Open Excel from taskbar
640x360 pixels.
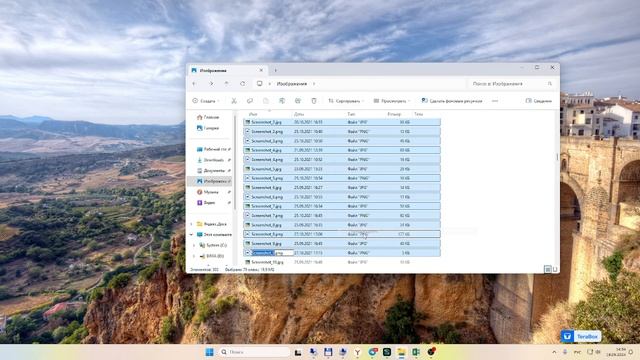click(416, 352)
